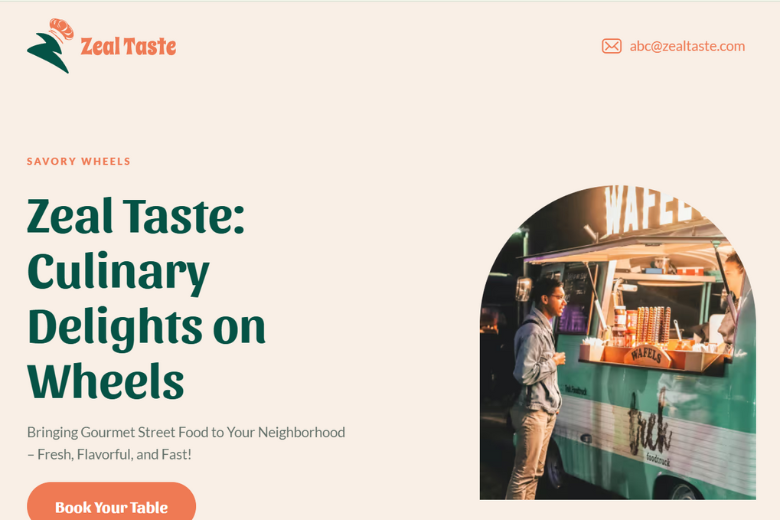Click the side mirror of truck
The width and height of the screenshot is (780, 520).
coord(523,289)
